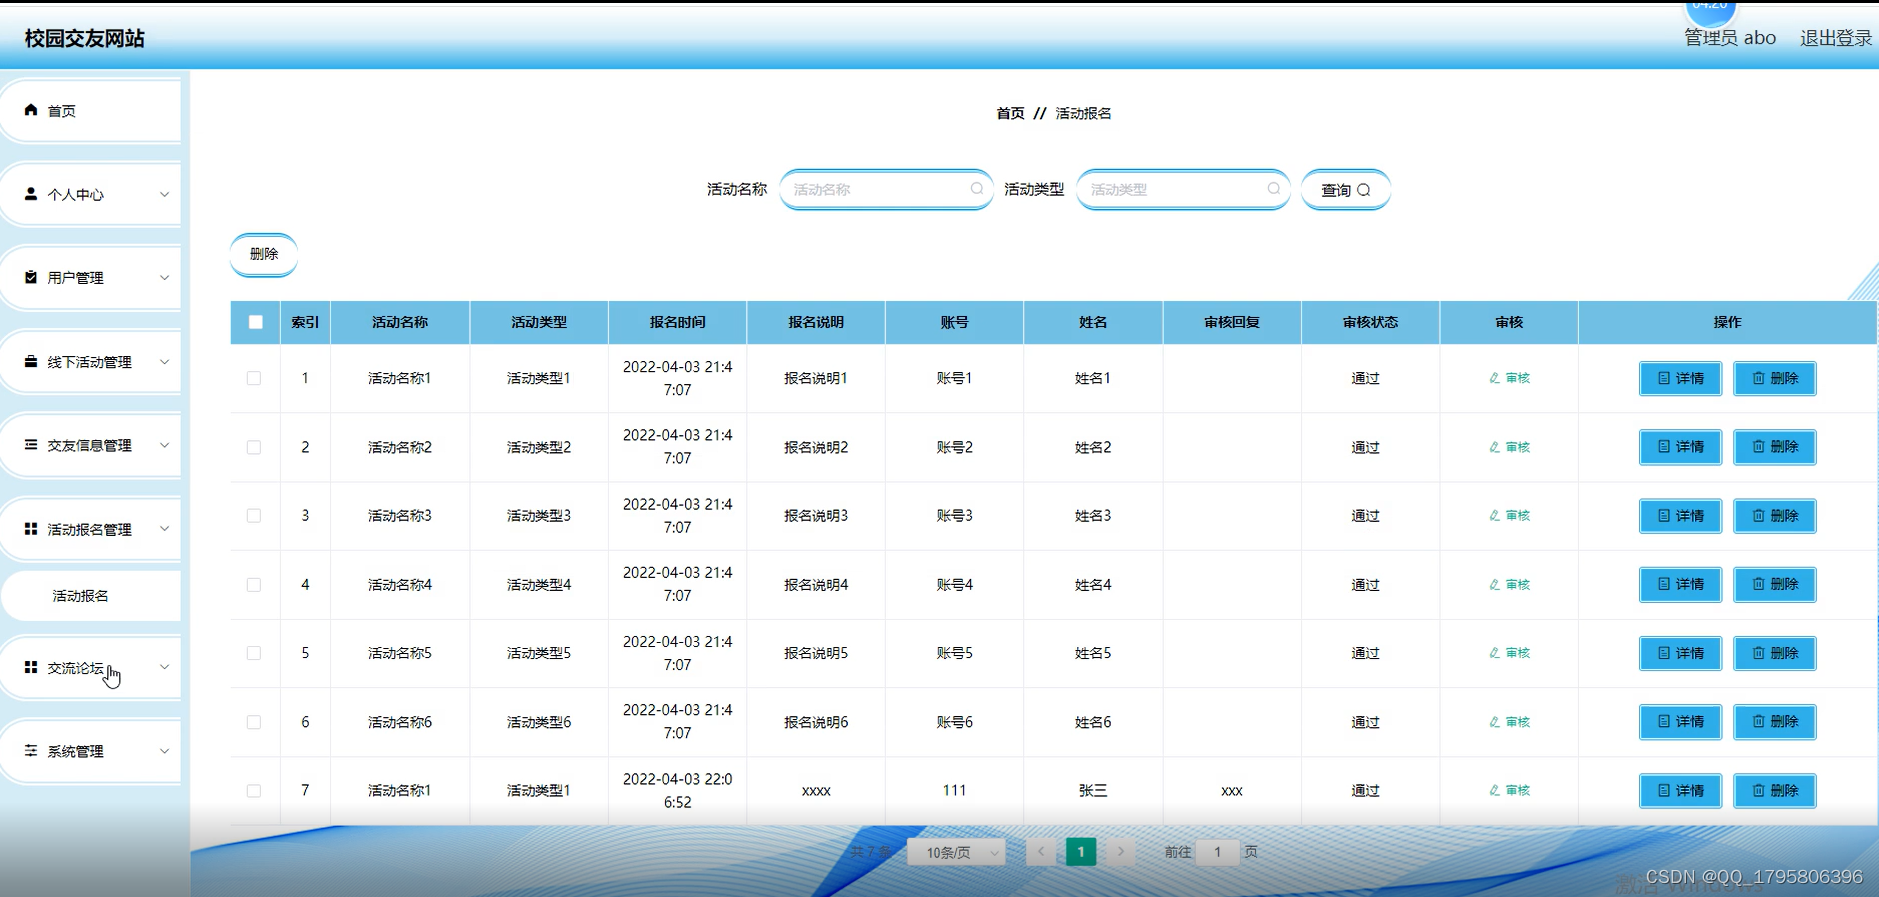Click the 活动名称 search input field
Image resolution: width=1879 pixels, height=897 pixels.
886,189
